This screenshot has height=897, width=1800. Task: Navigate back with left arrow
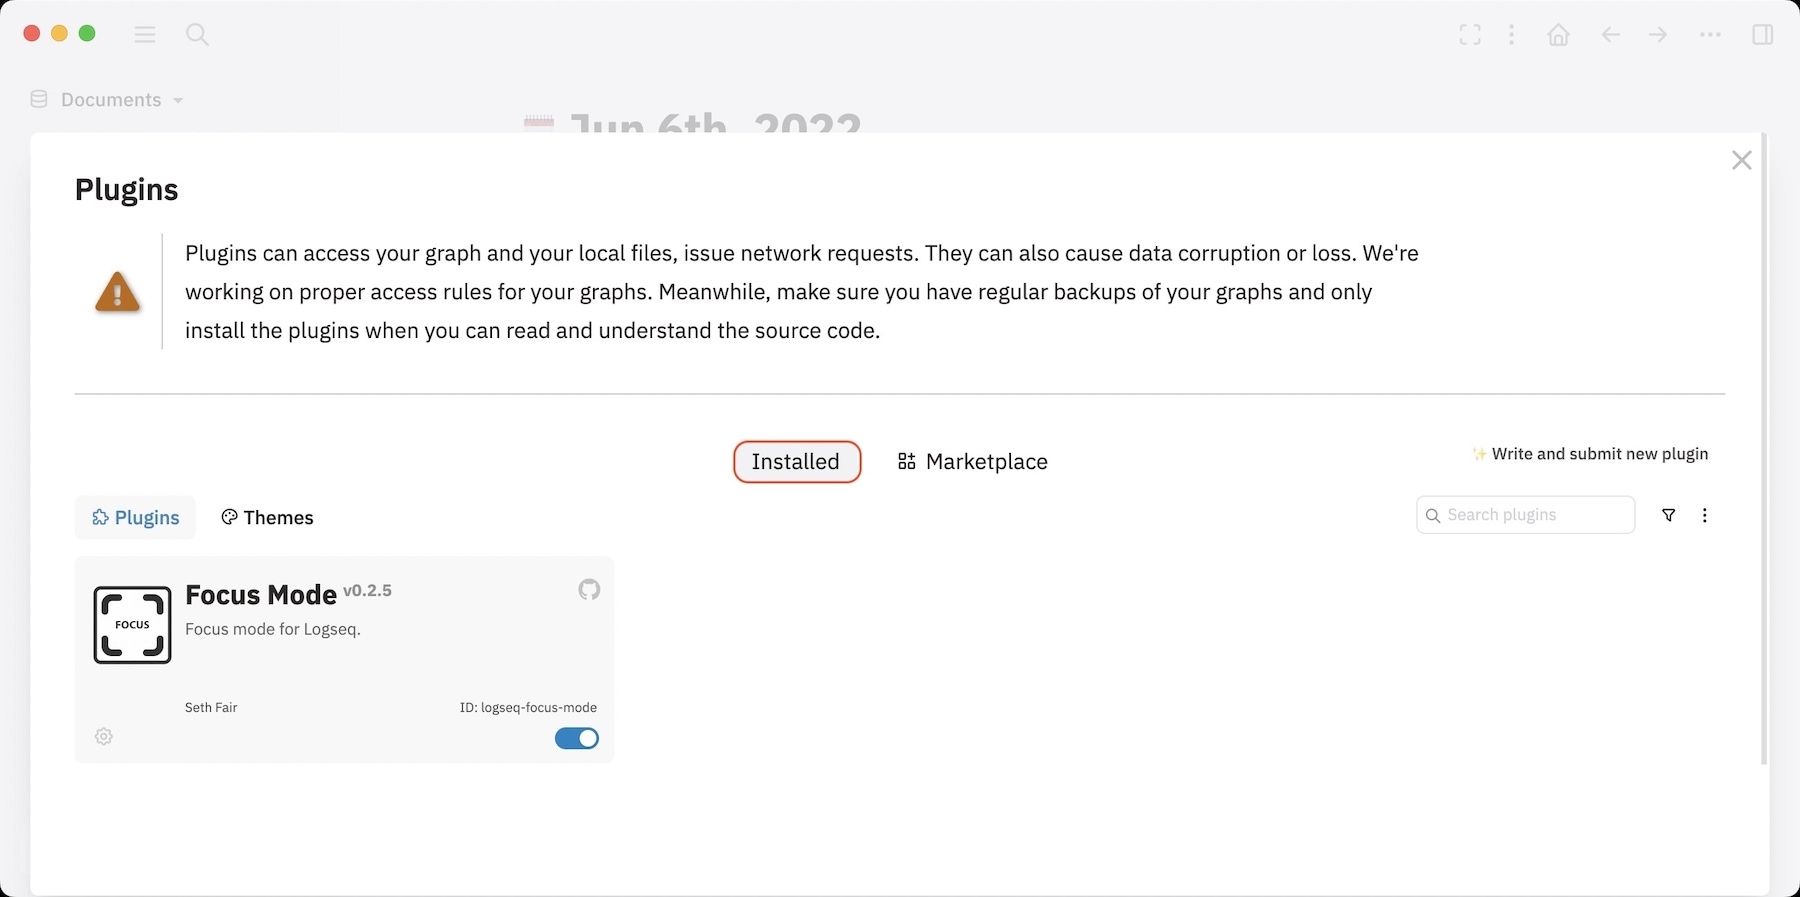point(1610,35)
